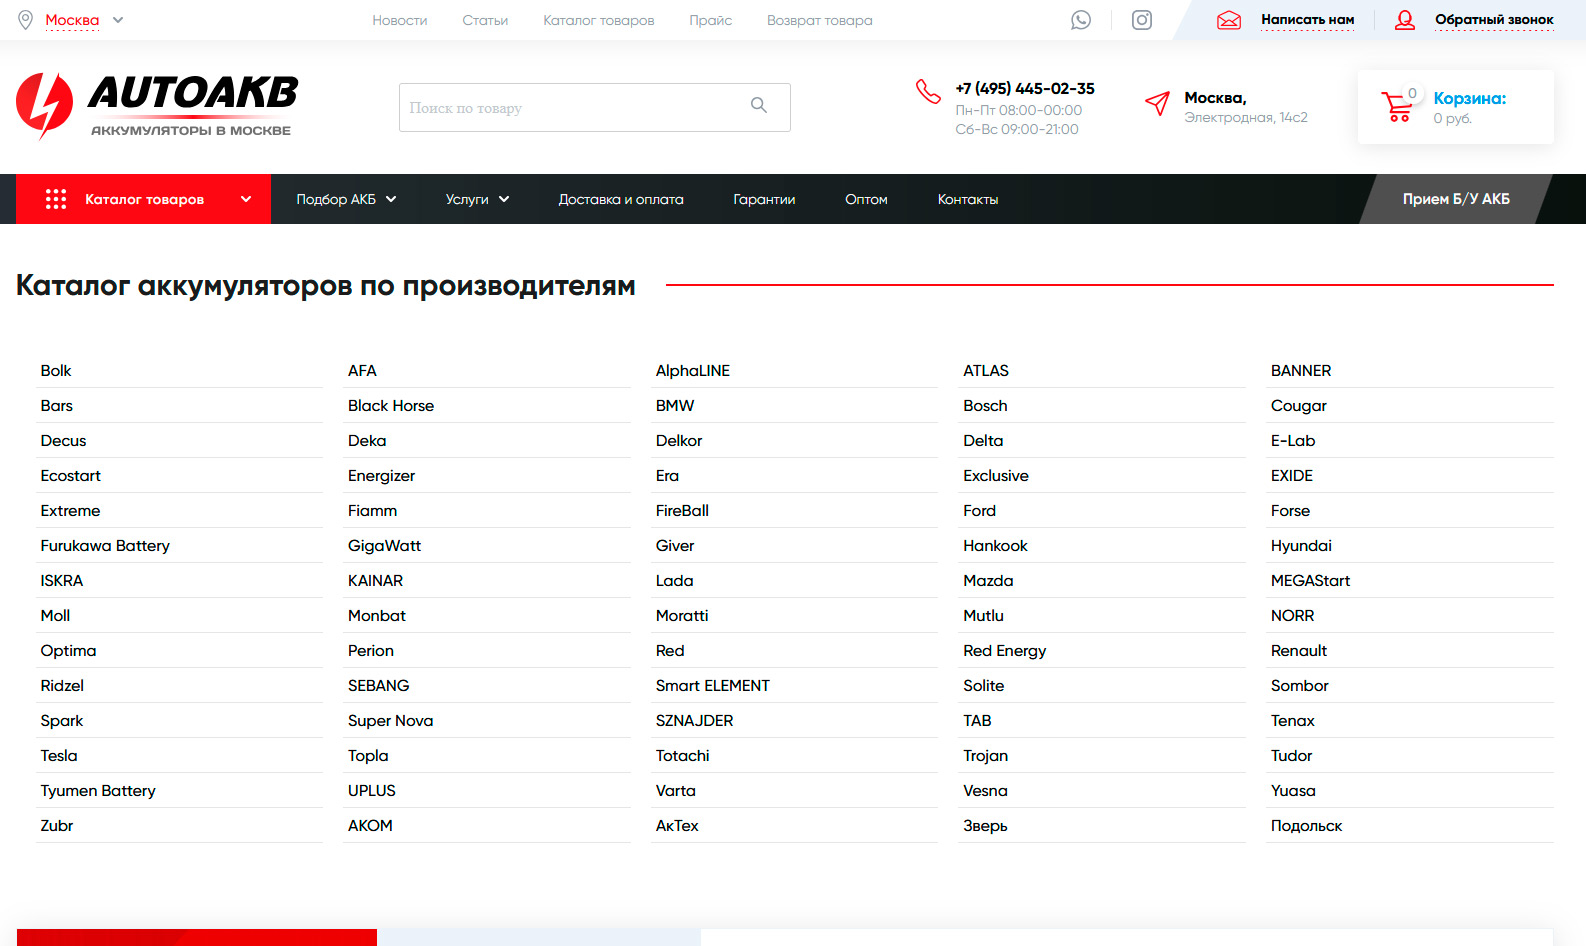Viewport: 1586px width, 946px height.
Task: Click the user icon beside Обратный звонок
Action: coord(1405,20)
